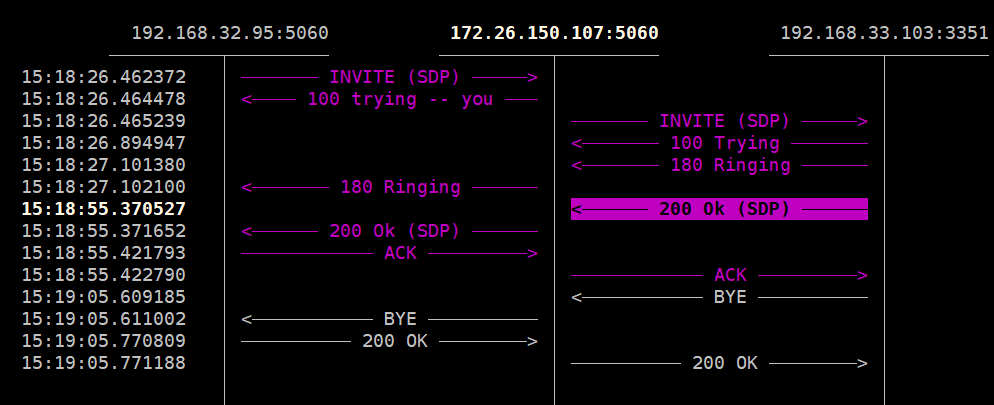Select the ACK arrow toward 192.168.33.103

[720, 275]
